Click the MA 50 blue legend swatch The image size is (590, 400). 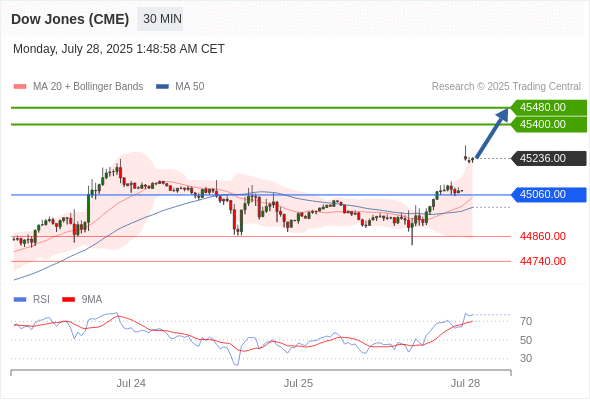[162, 87]
